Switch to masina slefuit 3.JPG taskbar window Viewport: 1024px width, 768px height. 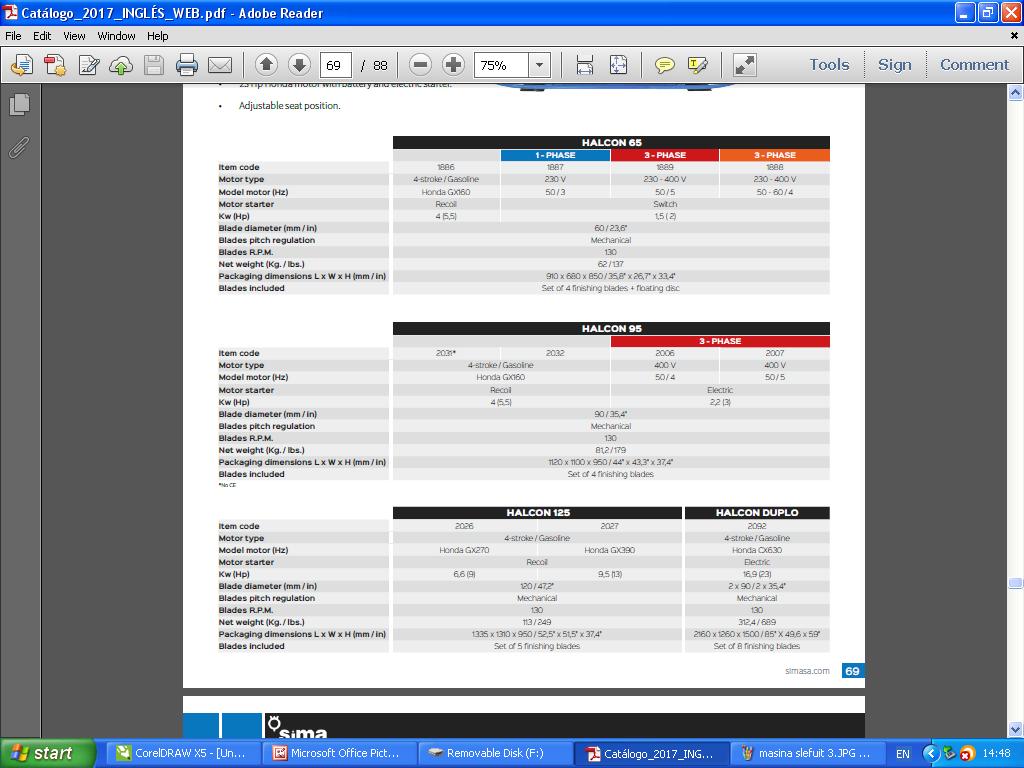point(807,753)
